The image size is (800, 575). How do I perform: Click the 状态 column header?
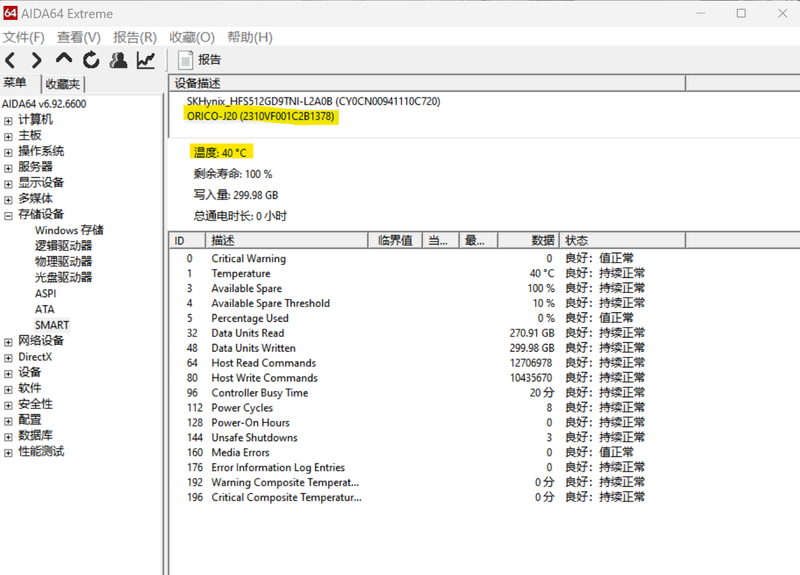[622, 240]
